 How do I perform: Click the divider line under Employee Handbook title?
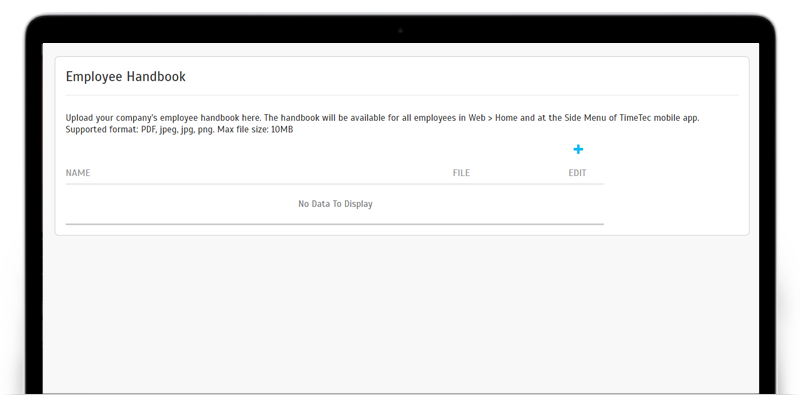[x=402, y=95]
